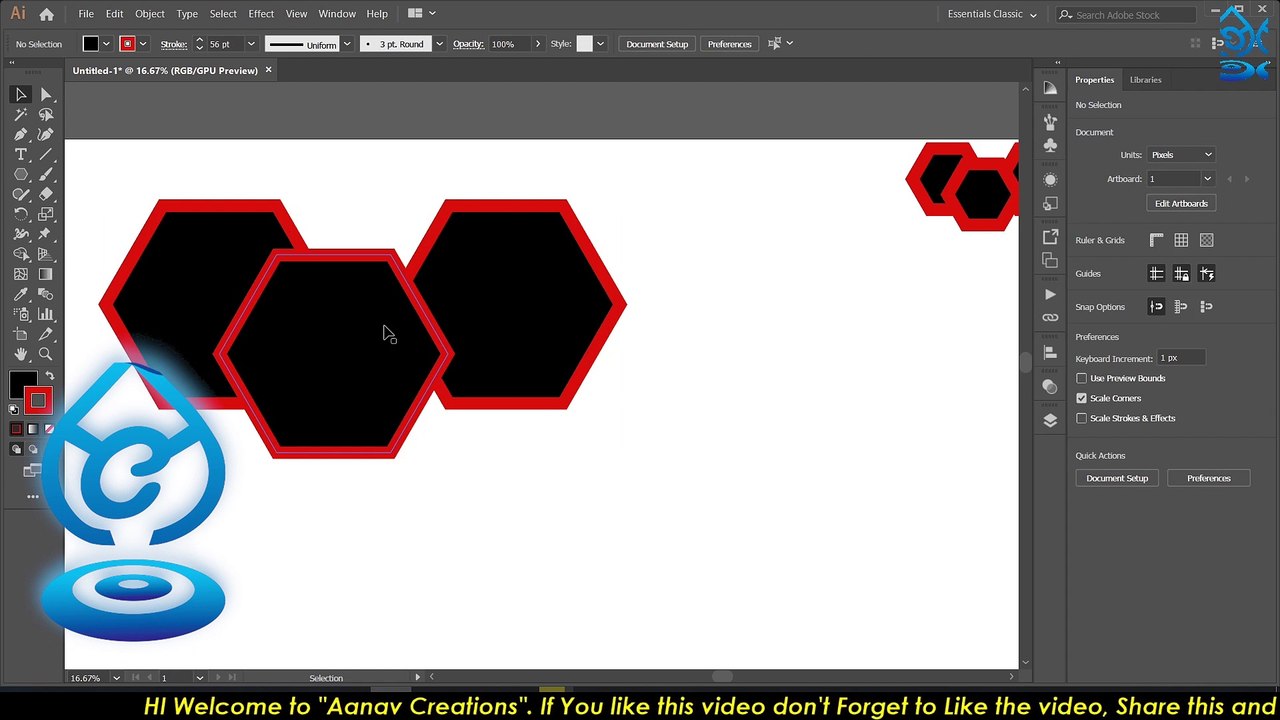Enable Use Preview Bounds checkbox
Image resolution: width=1280 pixels, height=720 pixels.
[x=1081, y=378]
